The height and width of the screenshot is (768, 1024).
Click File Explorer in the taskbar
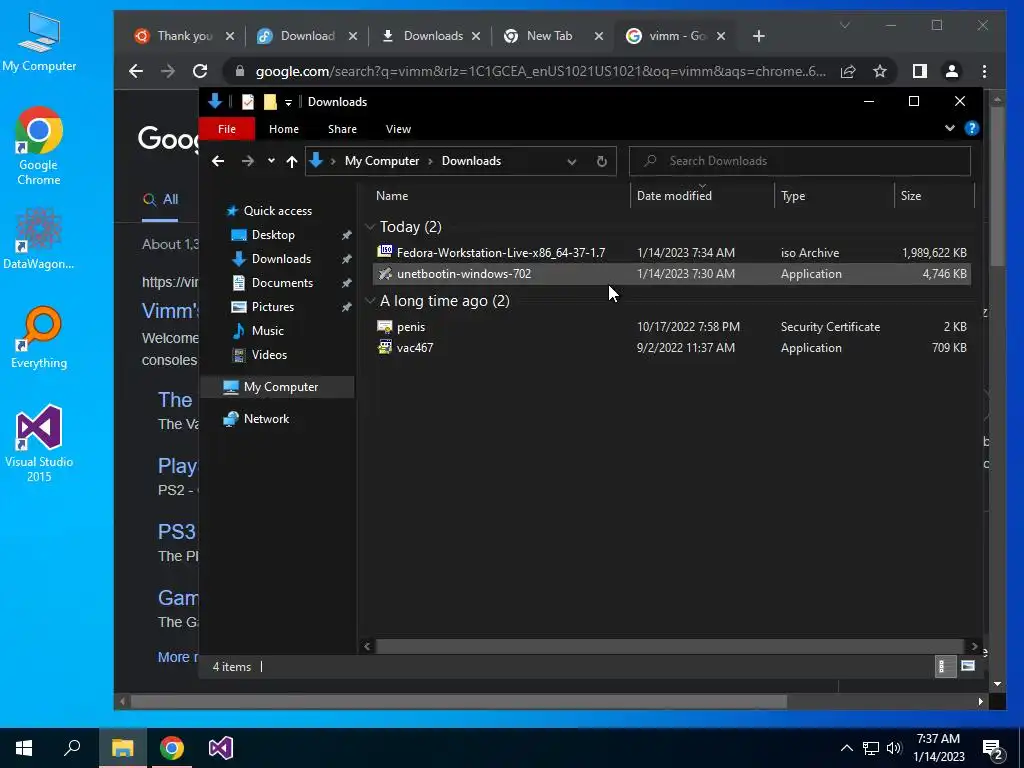tap(122, 748)
